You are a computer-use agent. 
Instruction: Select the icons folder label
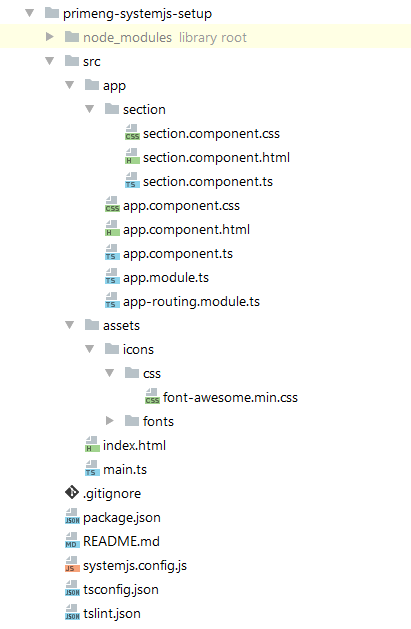(x=138, y=349)
